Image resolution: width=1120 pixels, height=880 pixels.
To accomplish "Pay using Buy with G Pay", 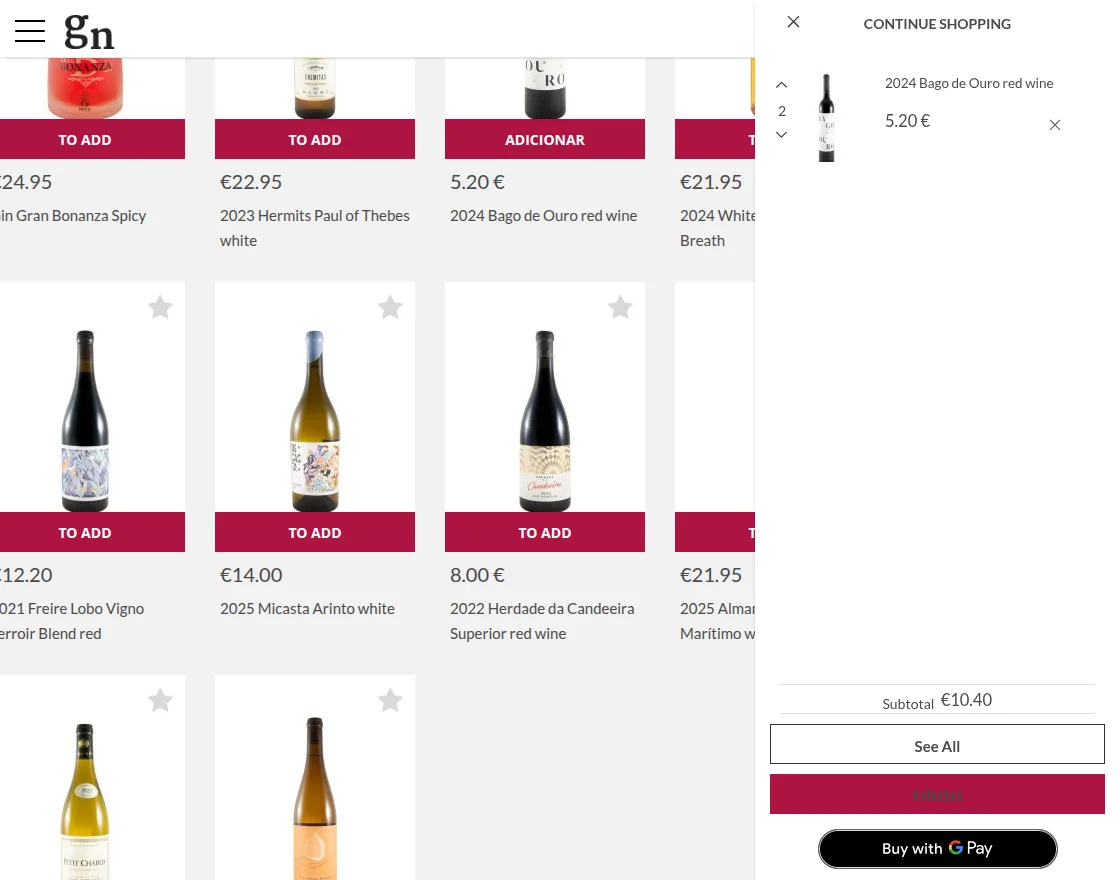I will tap(937, 849).
